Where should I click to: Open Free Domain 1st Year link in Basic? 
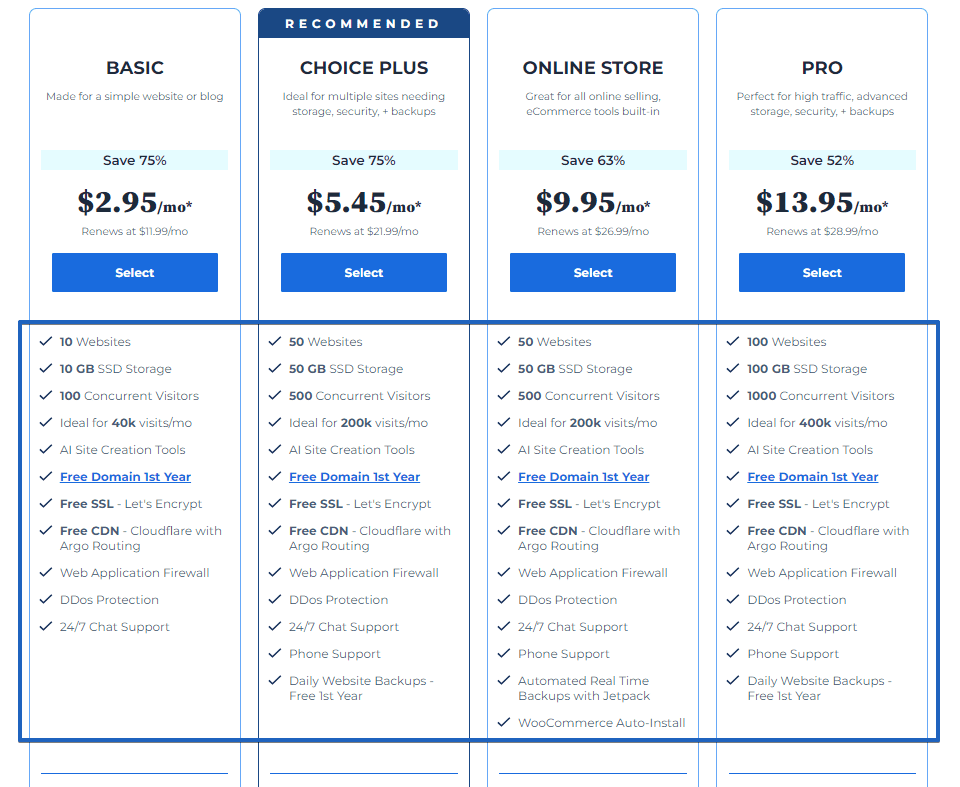(126, 476)
